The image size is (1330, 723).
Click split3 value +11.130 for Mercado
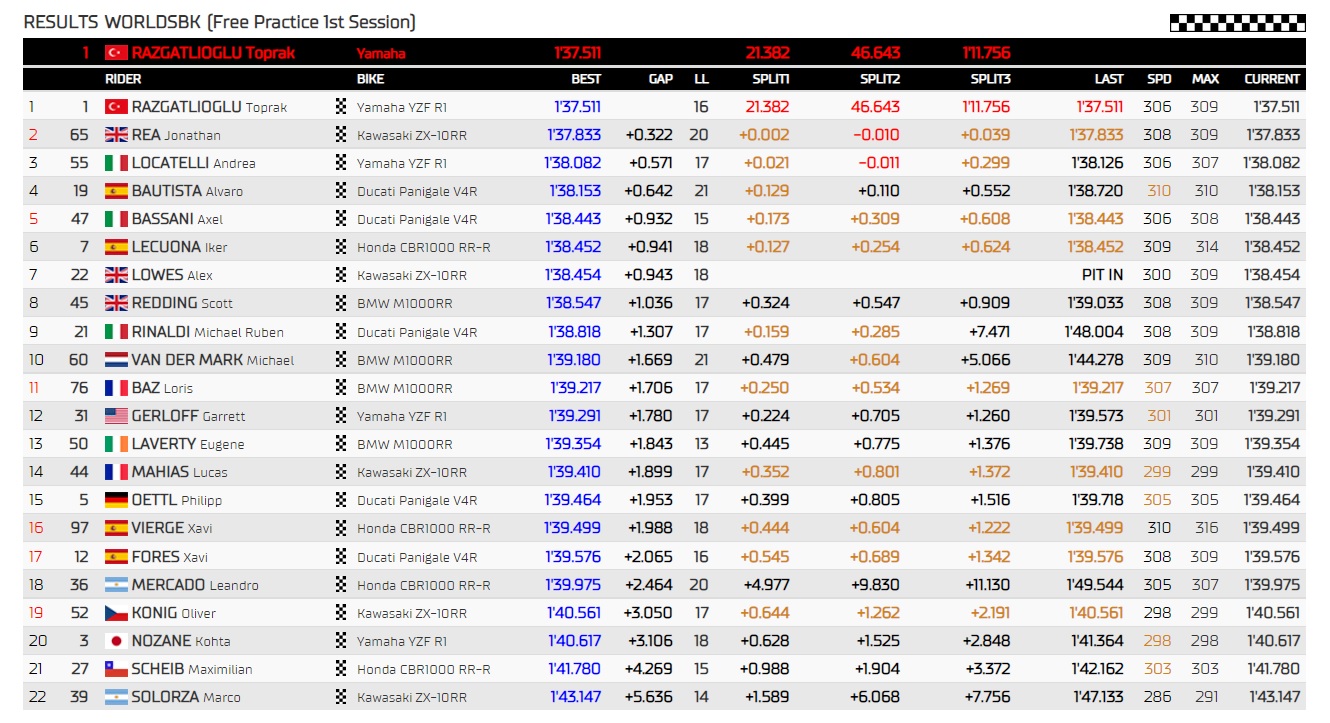(986, 584)
